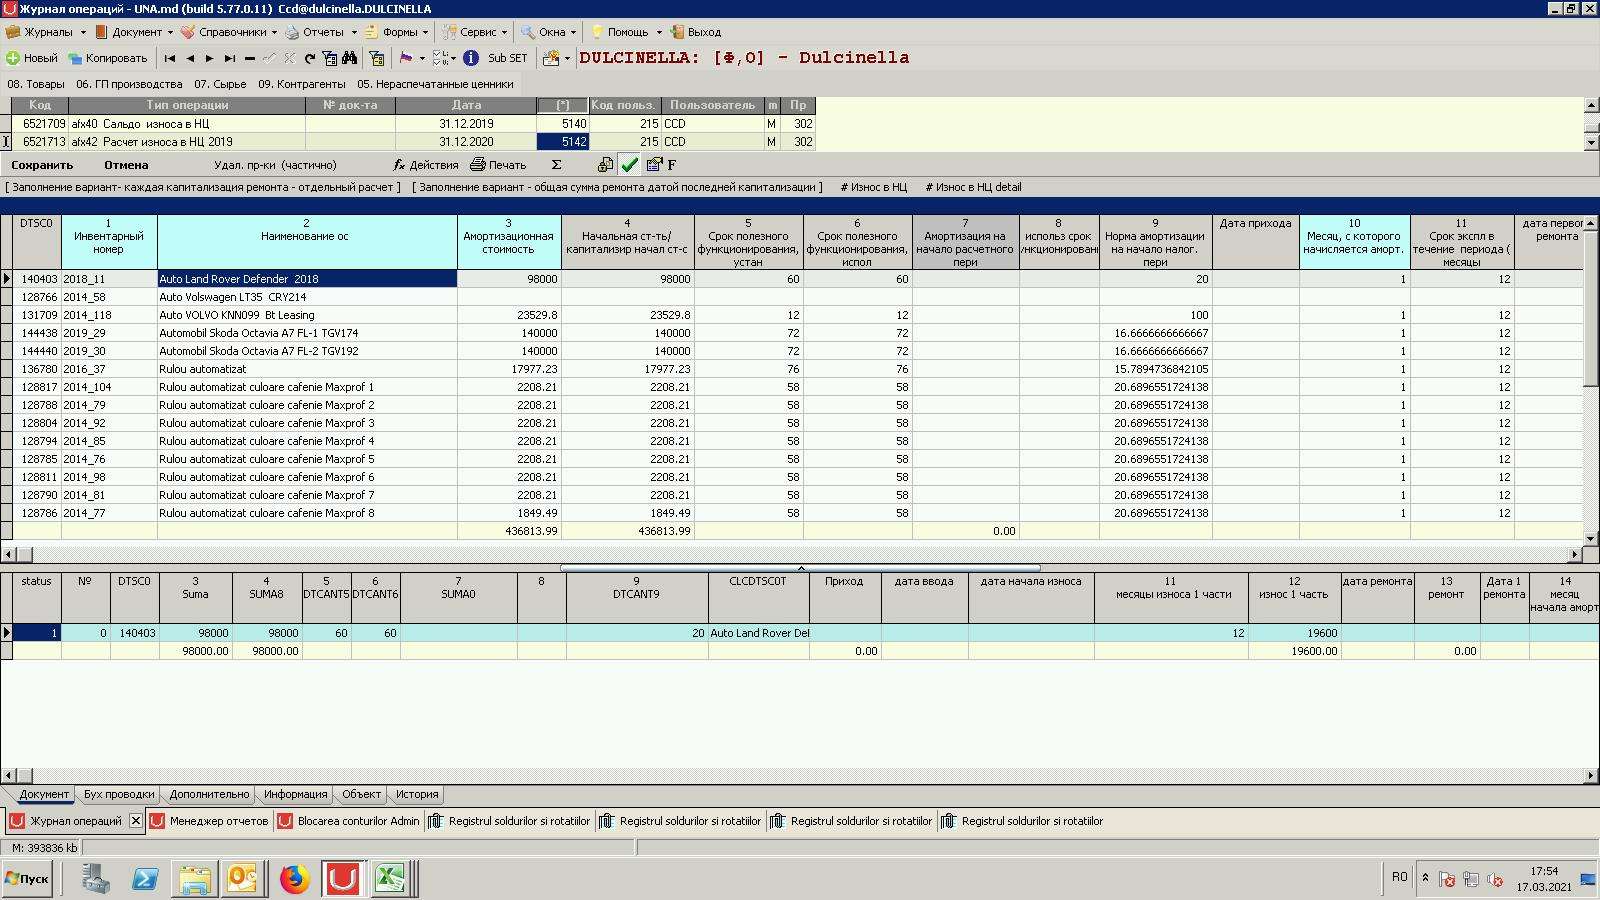This screenshot has height=900, width=1600.
Task: Open the Firefox icon in taskbar
Action: [x=294, y=879]
